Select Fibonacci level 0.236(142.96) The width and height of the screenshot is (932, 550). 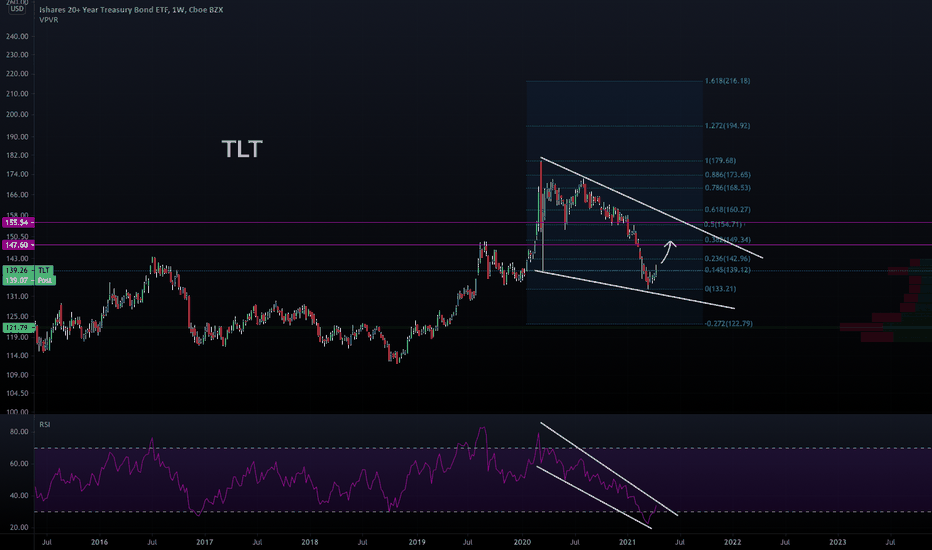pyautogui.click(x=727, y=259)
